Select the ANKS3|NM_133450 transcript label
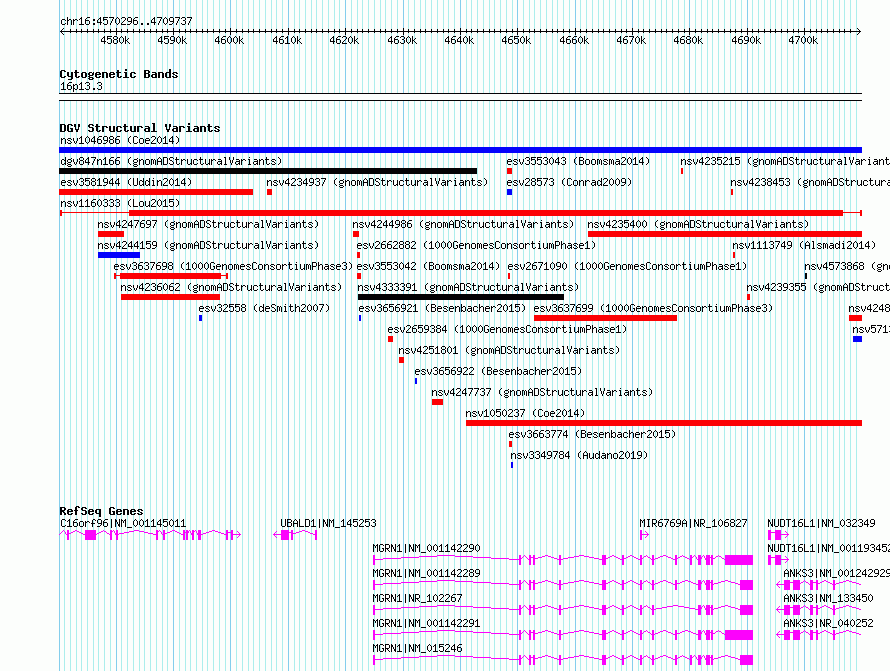 tap(828, 598)
